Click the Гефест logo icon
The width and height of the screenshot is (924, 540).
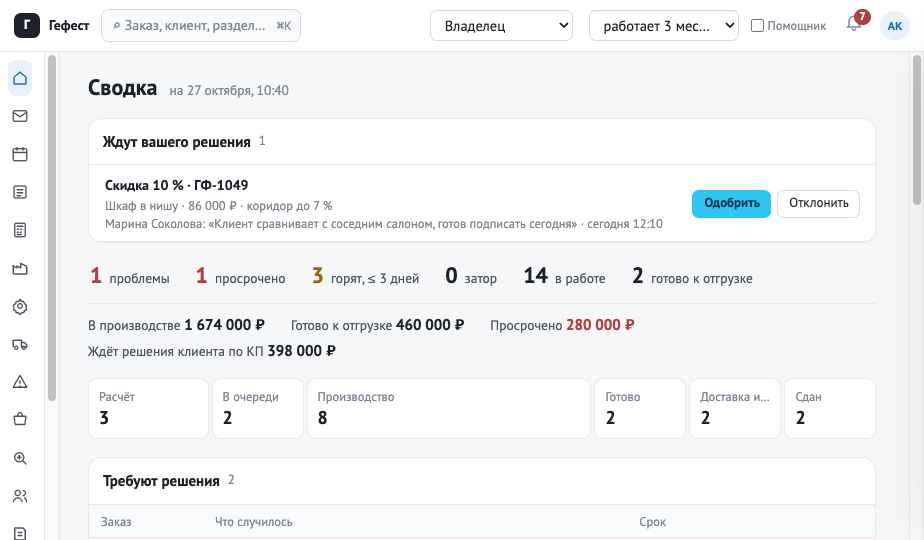pyautogui.click(x=27, y=25)
